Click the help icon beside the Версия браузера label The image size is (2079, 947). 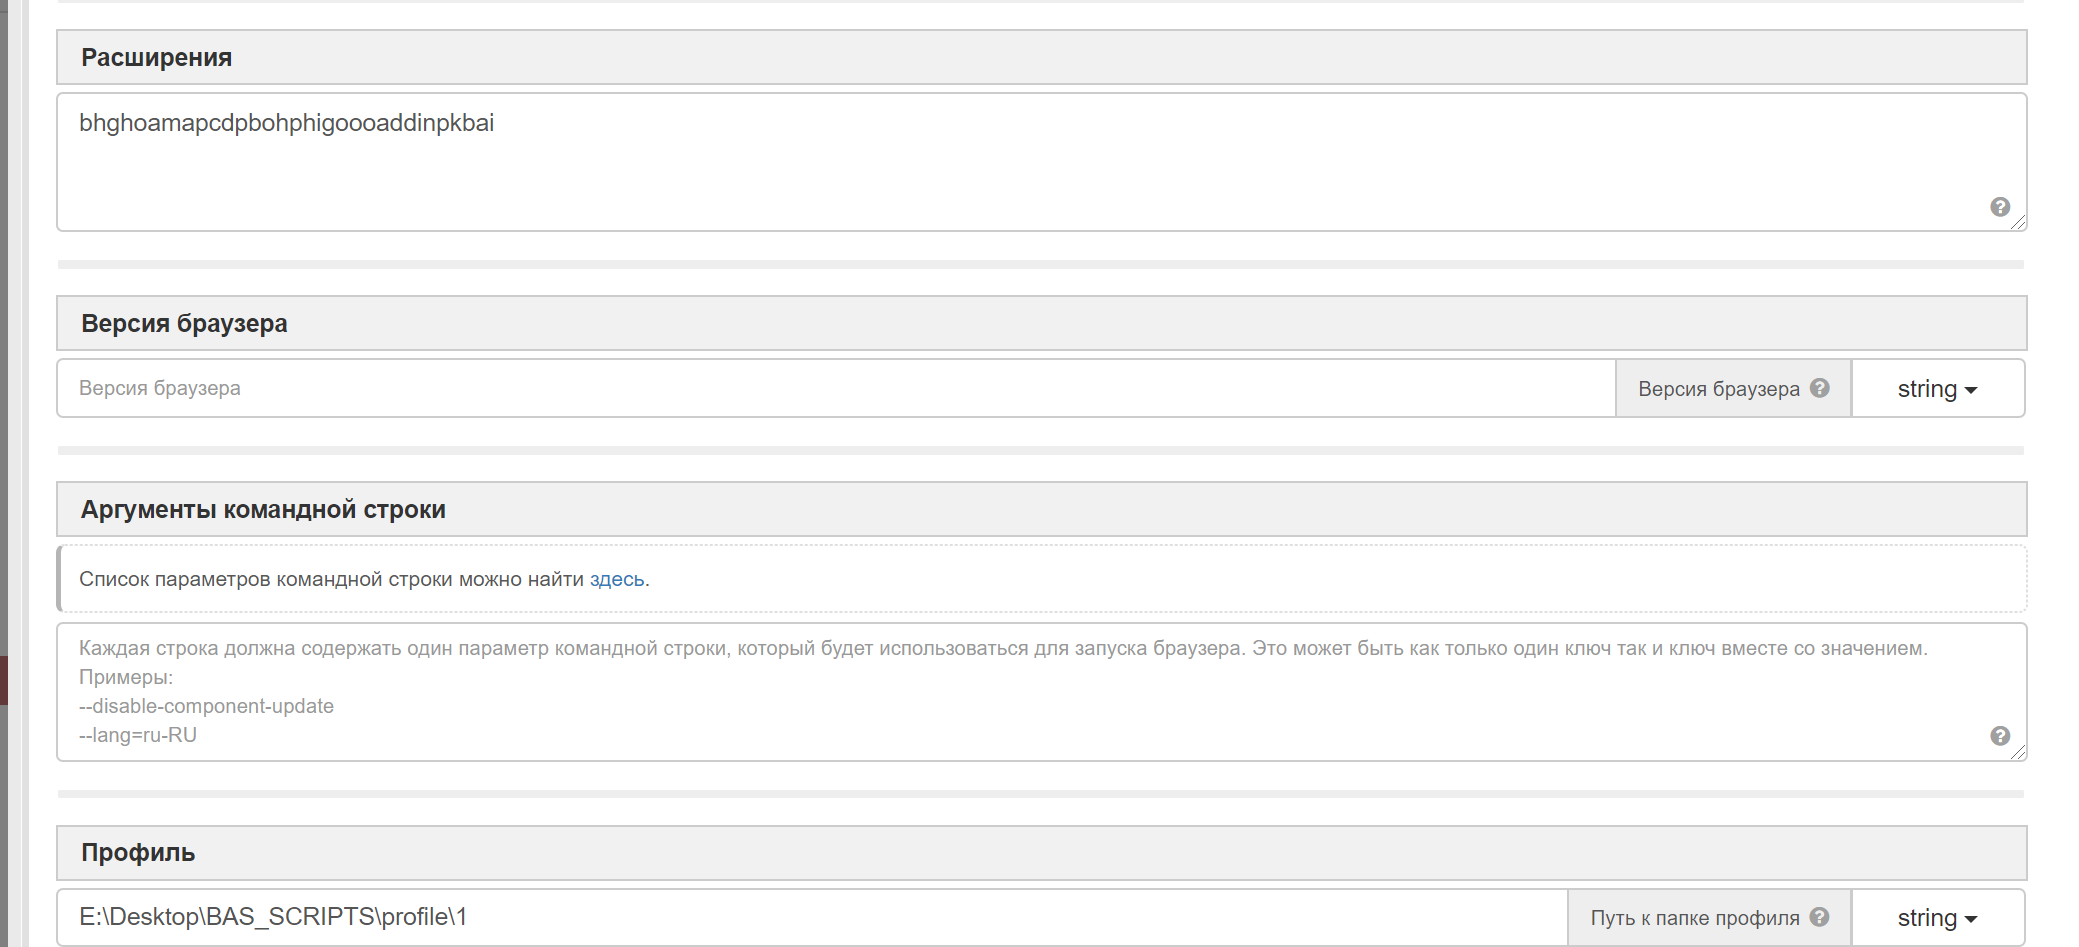tap(1820, 388)
